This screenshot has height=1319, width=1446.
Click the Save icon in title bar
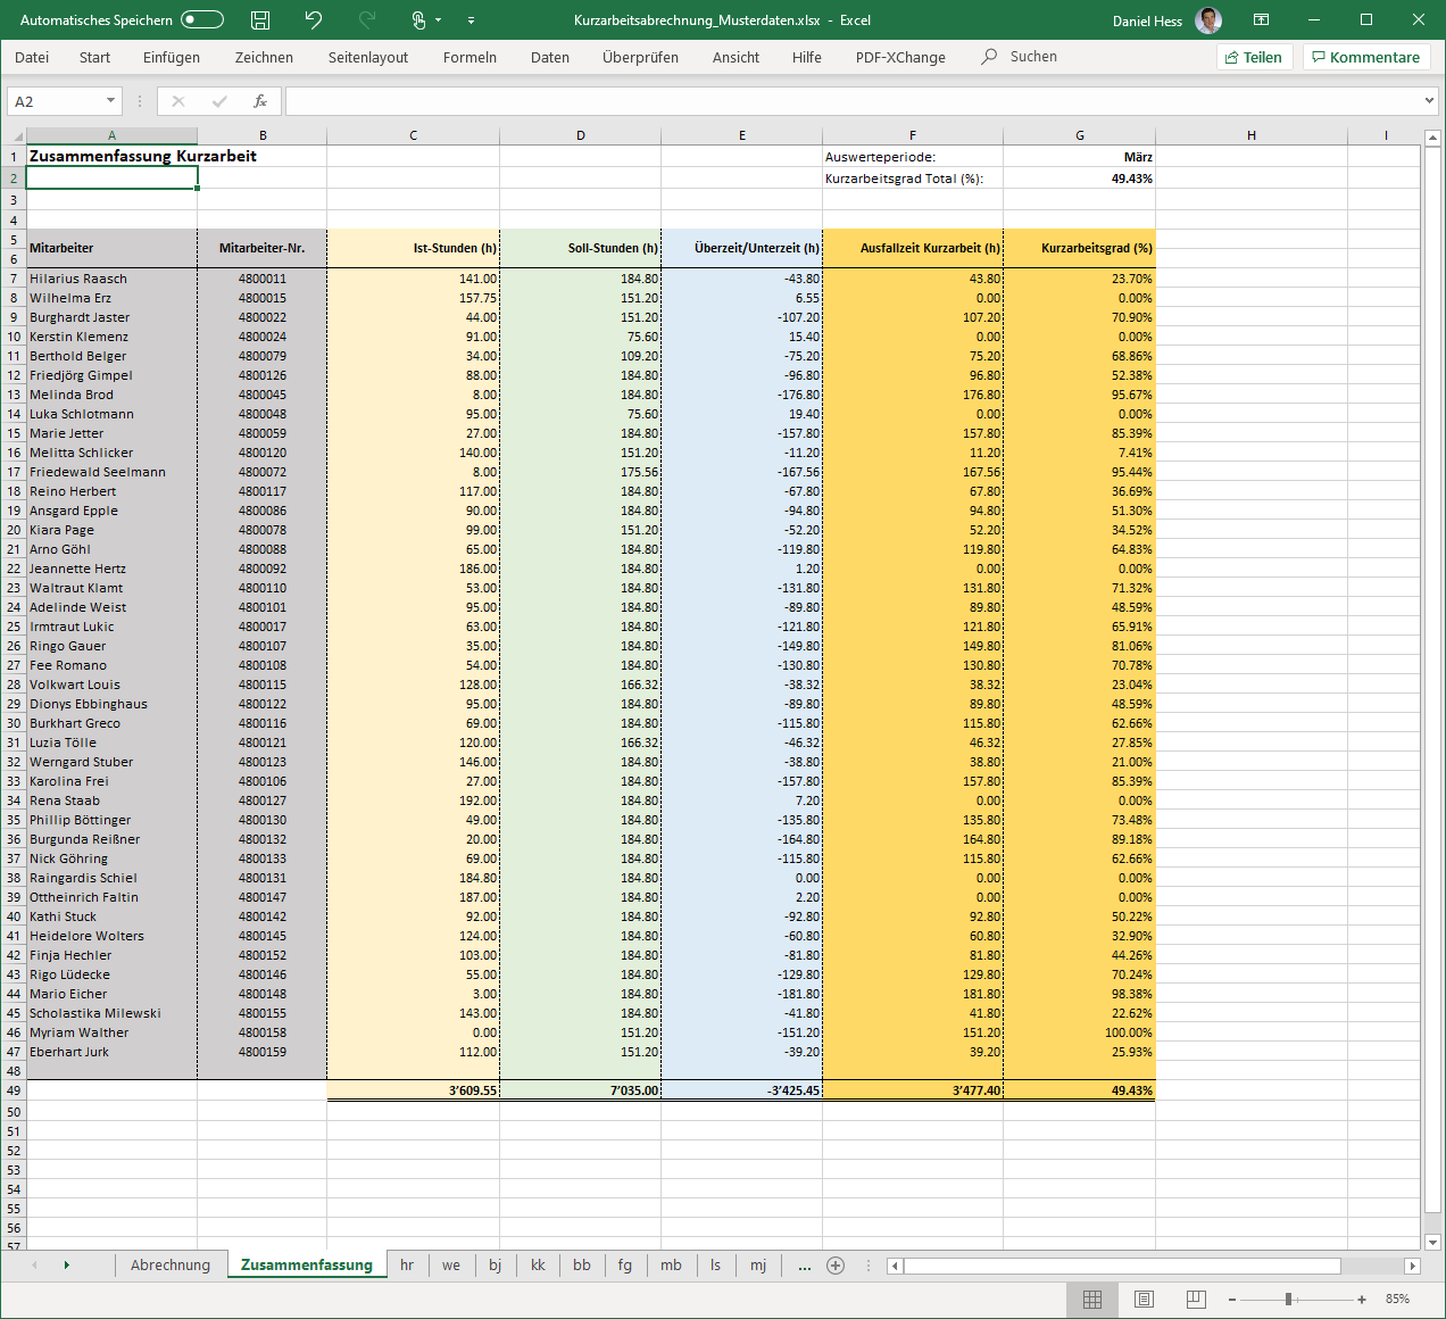coord(260,20)
